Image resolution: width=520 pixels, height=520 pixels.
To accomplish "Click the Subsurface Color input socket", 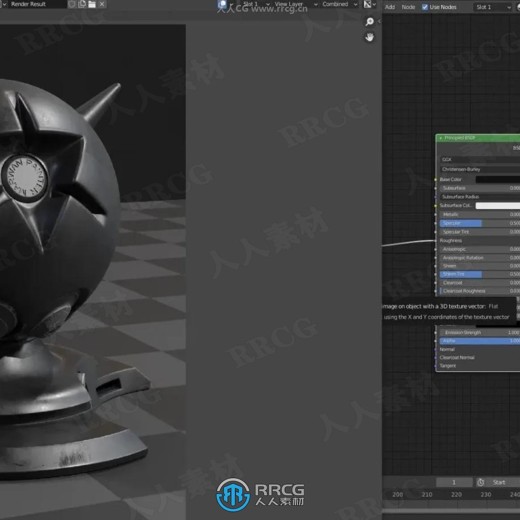I will tap(436, 205).
